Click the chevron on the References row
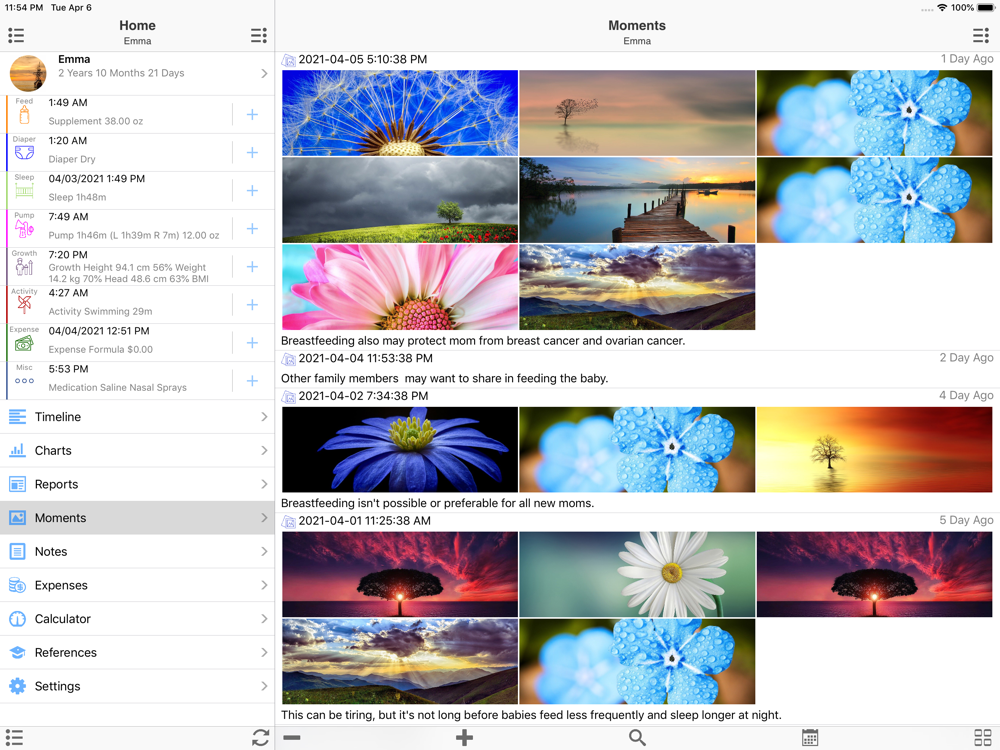The image size is (1000, 750). point(264,653)
